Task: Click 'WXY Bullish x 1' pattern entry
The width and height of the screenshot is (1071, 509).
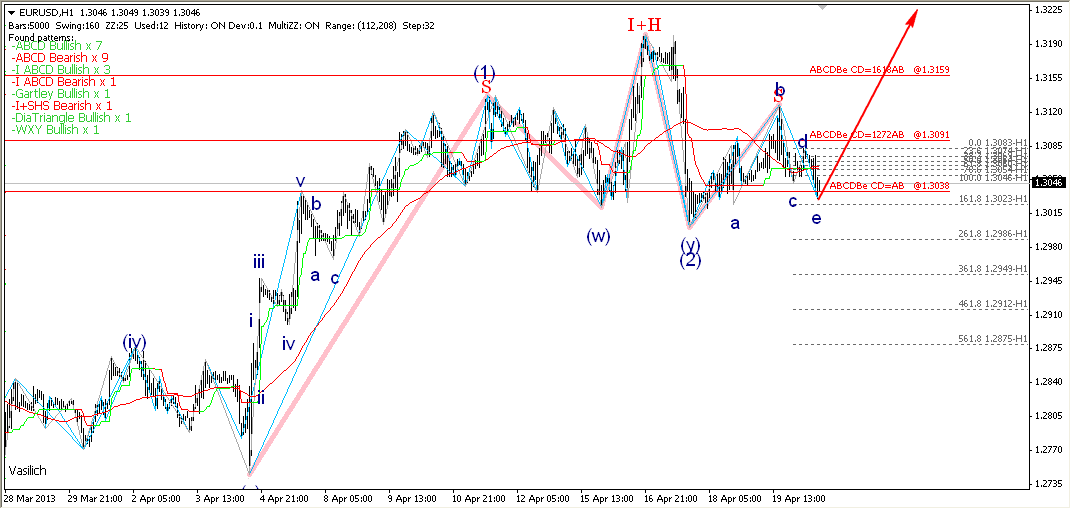Action: point(58,129)
